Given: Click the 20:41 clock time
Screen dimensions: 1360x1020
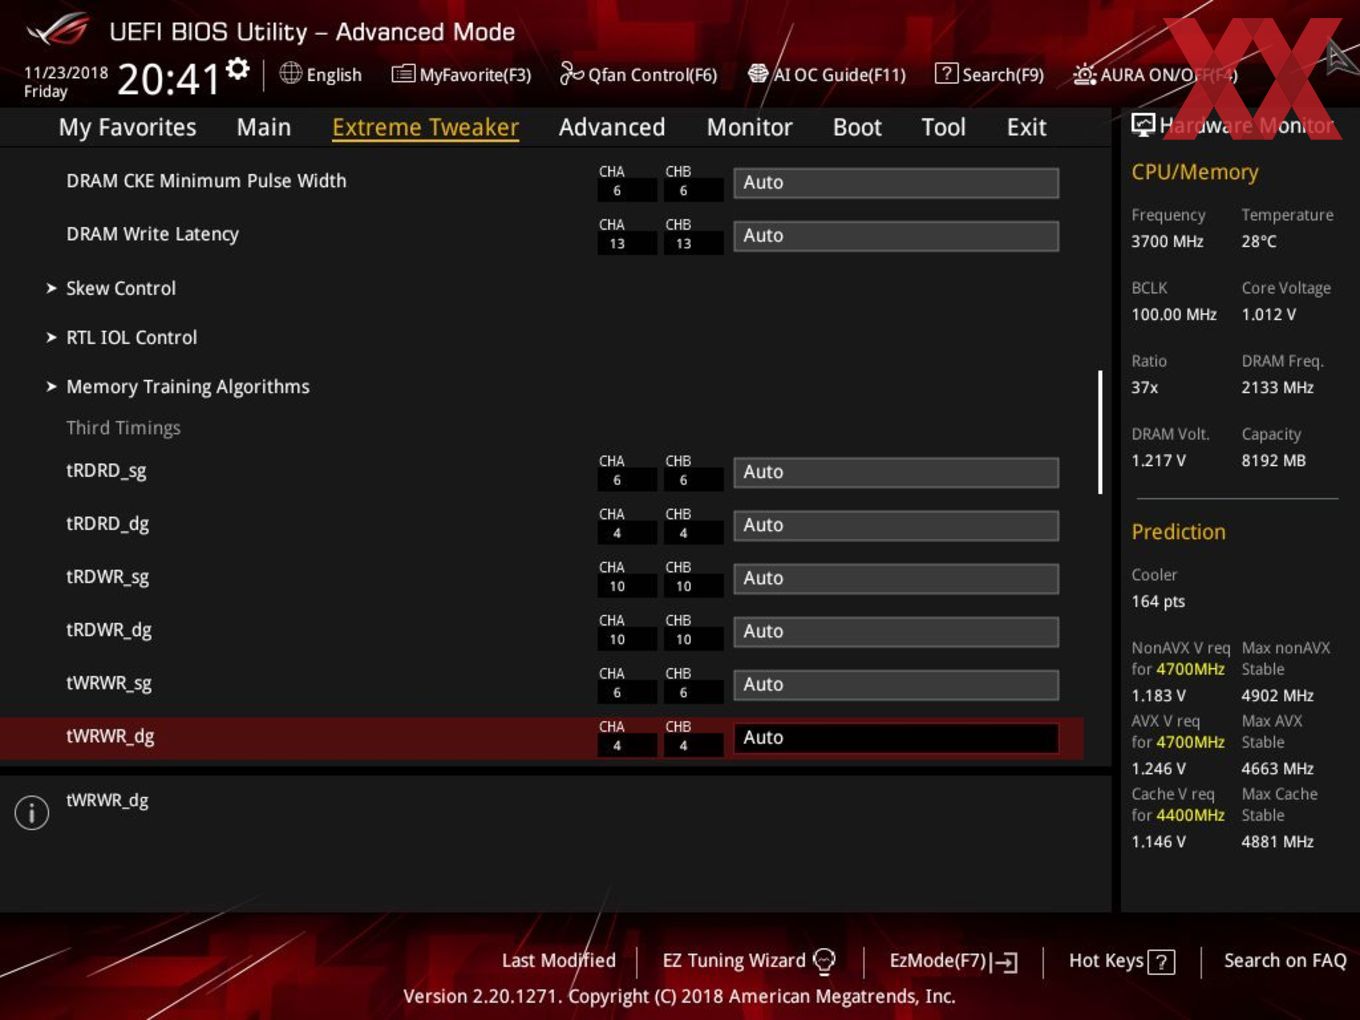Looking at the screenshot, I should (168, 79).
